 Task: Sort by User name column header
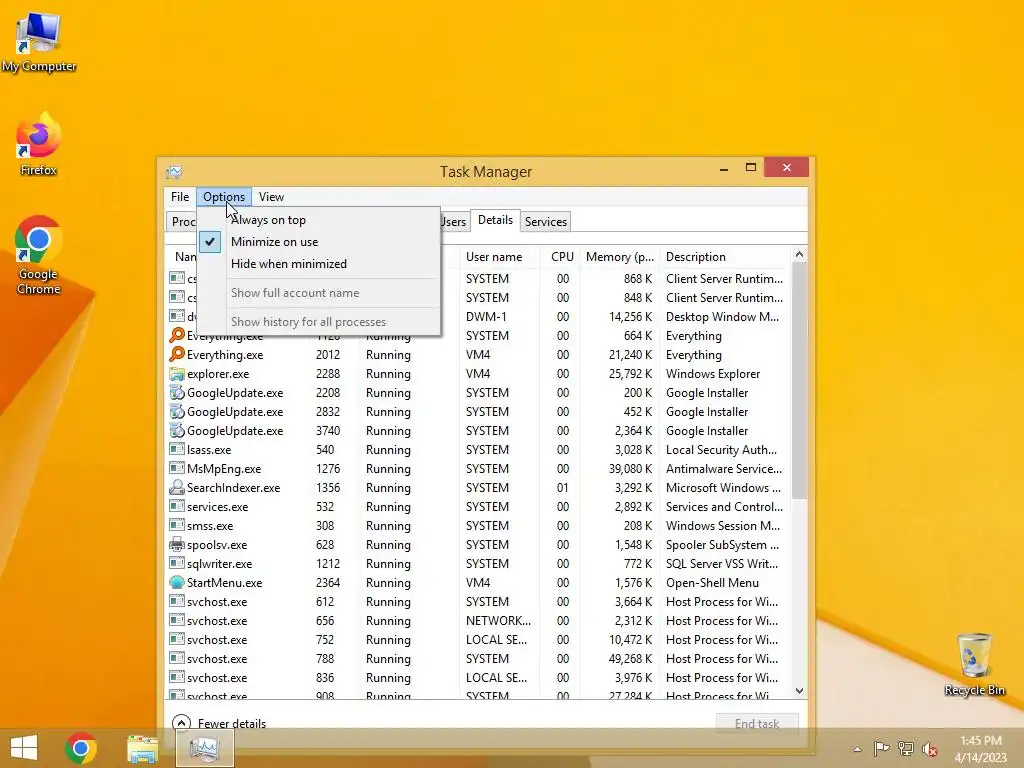(500, 257)
